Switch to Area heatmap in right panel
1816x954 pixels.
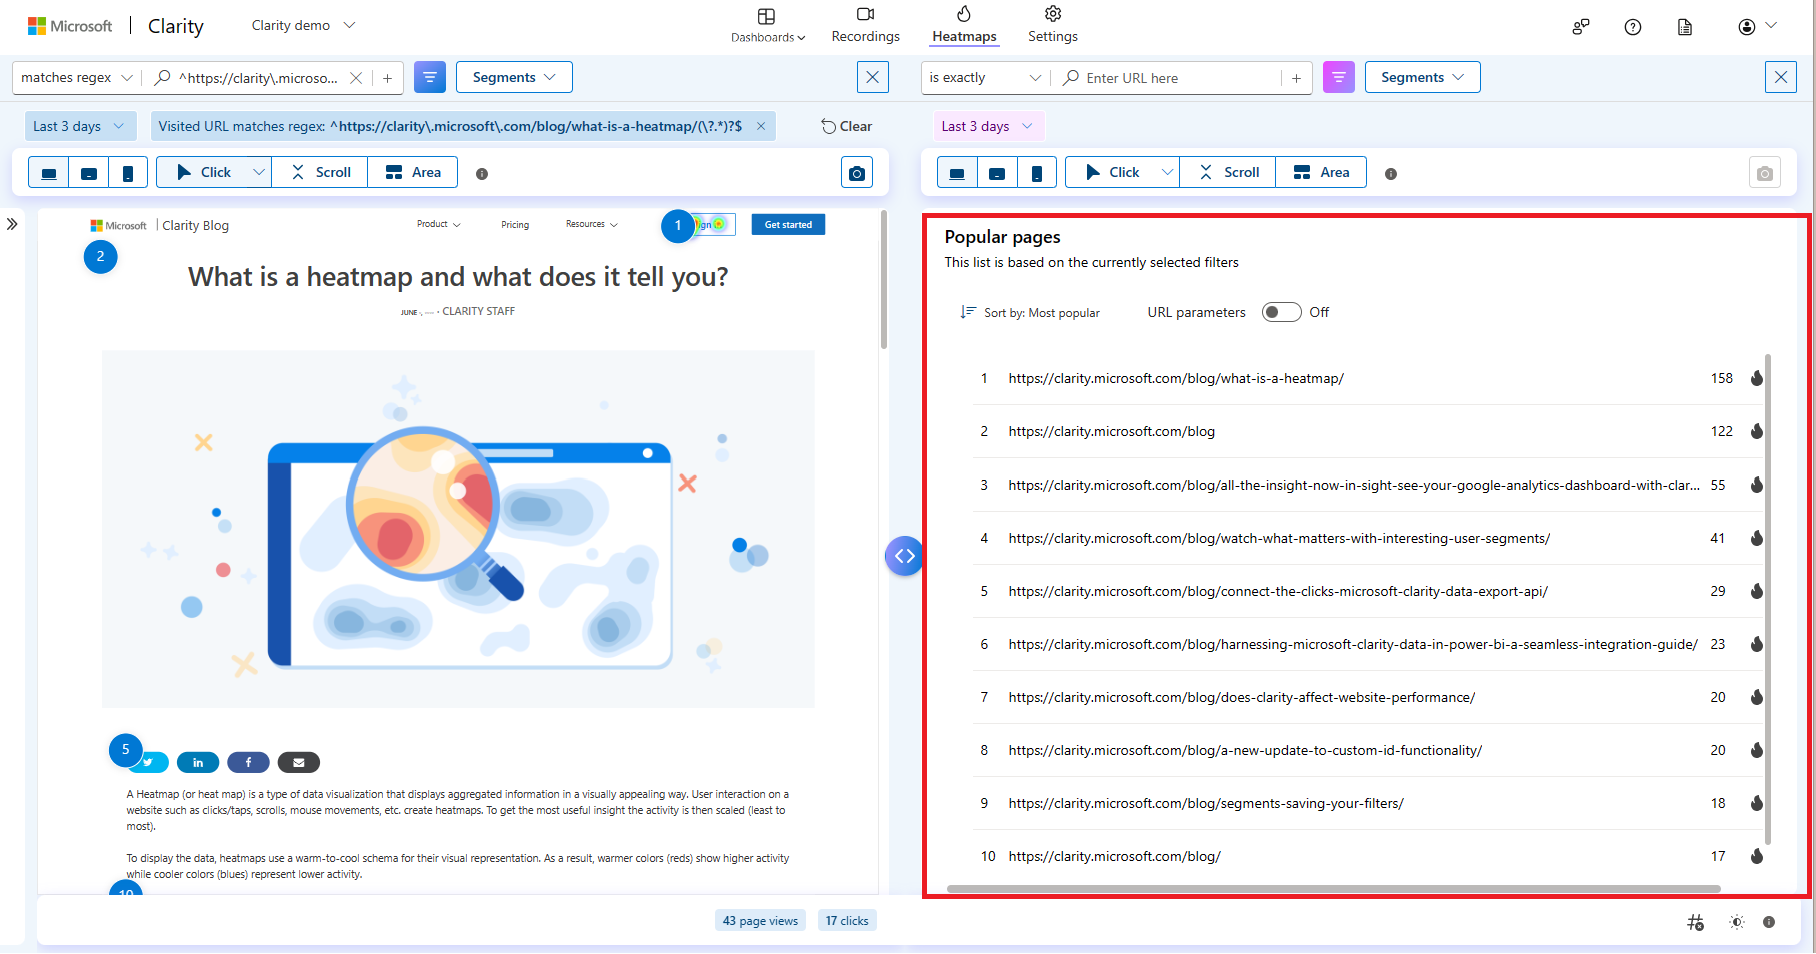[x=1321, y=172]
